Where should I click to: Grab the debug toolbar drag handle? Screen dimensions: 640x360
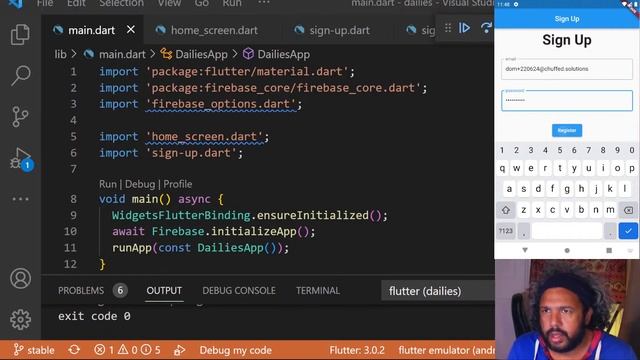(448, 28)
